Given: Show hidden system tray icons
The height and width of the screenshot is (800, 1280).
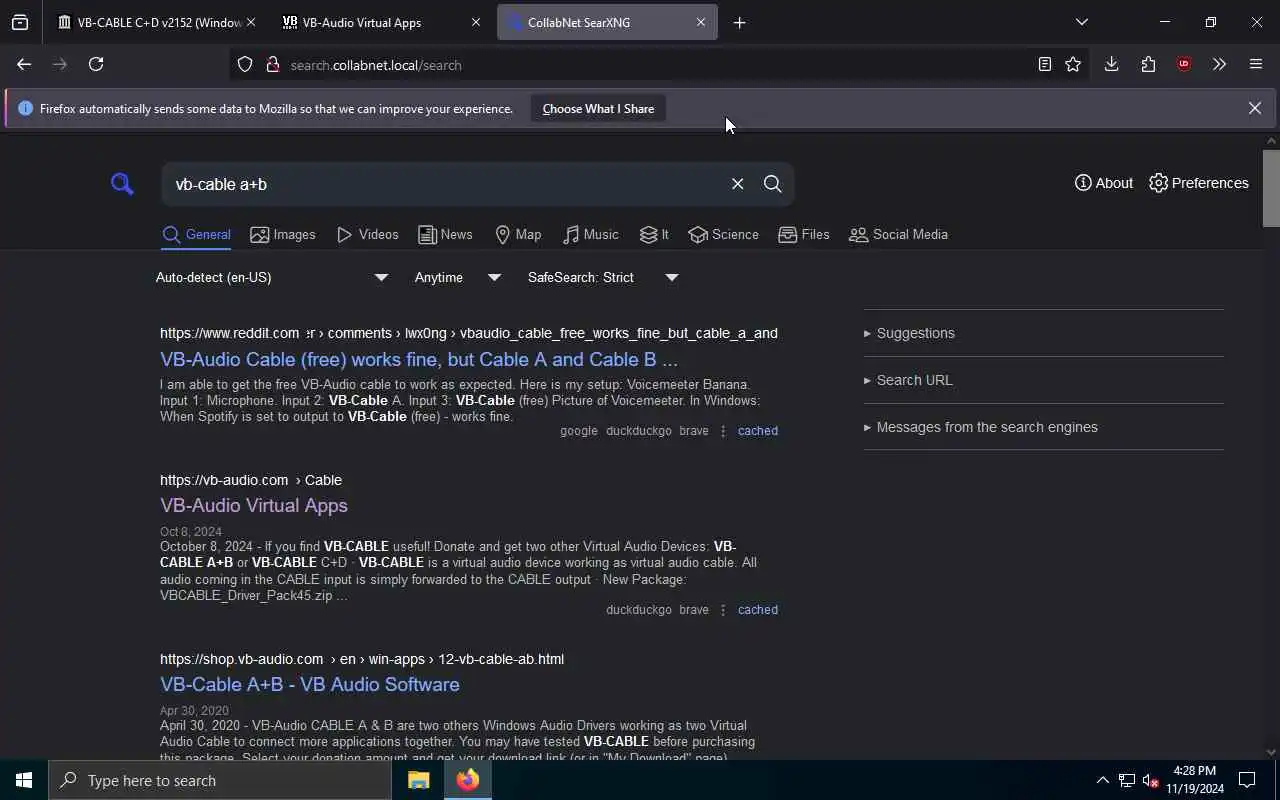Looking at the screenshot, I should [1102, 780].
